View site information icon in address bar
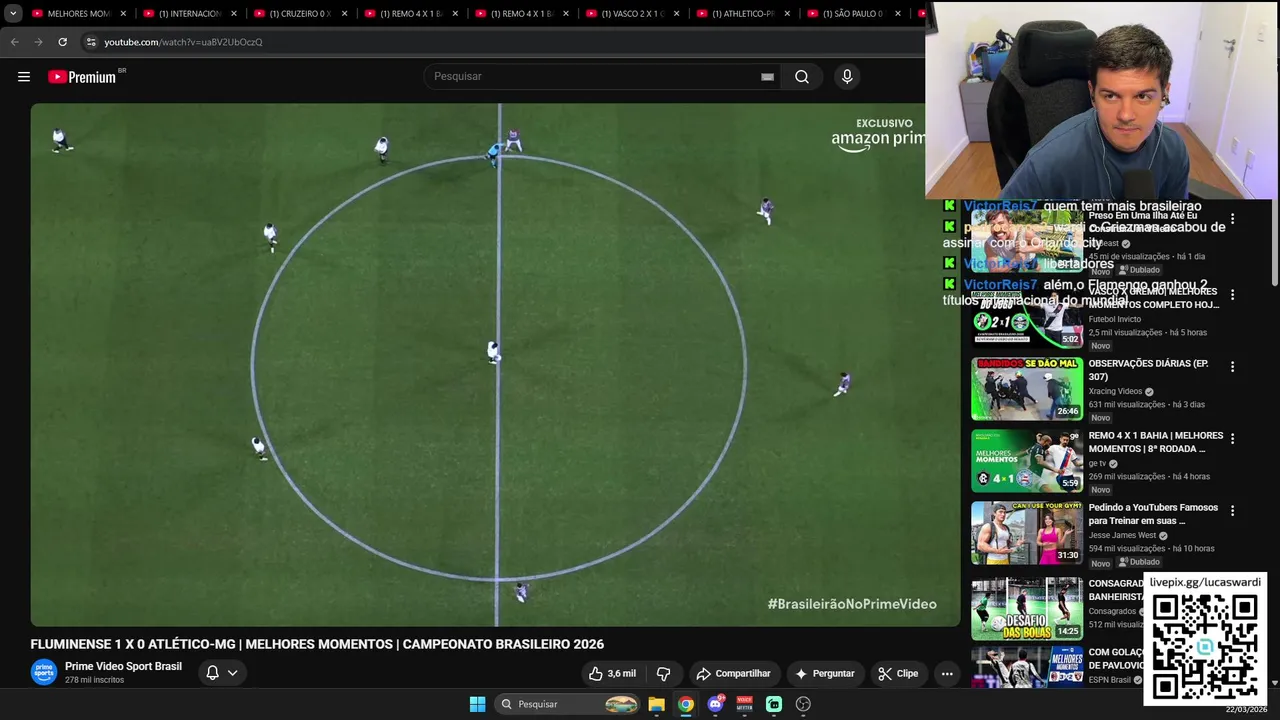 click(x=91, y=42)
